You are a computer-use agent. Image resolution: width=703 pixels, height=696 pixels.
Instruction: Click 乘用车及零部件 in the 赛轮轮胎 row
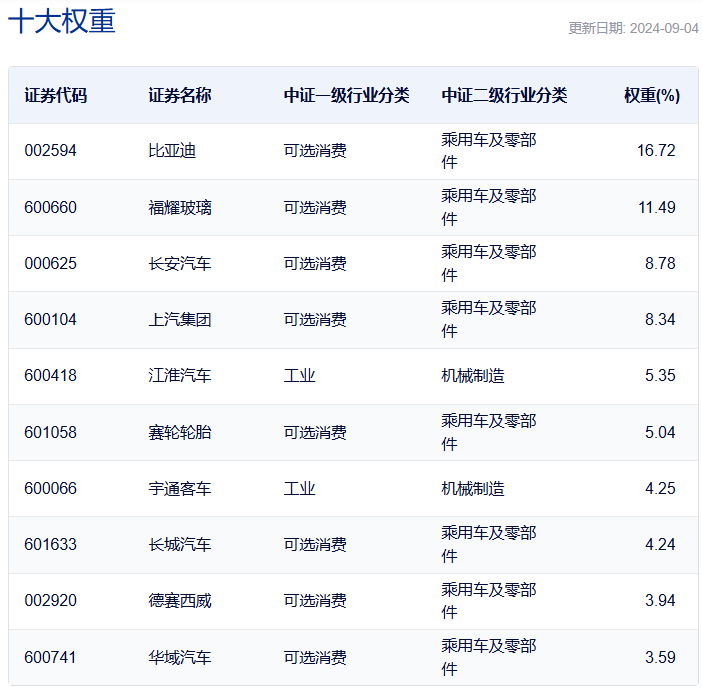click(489, 433)
